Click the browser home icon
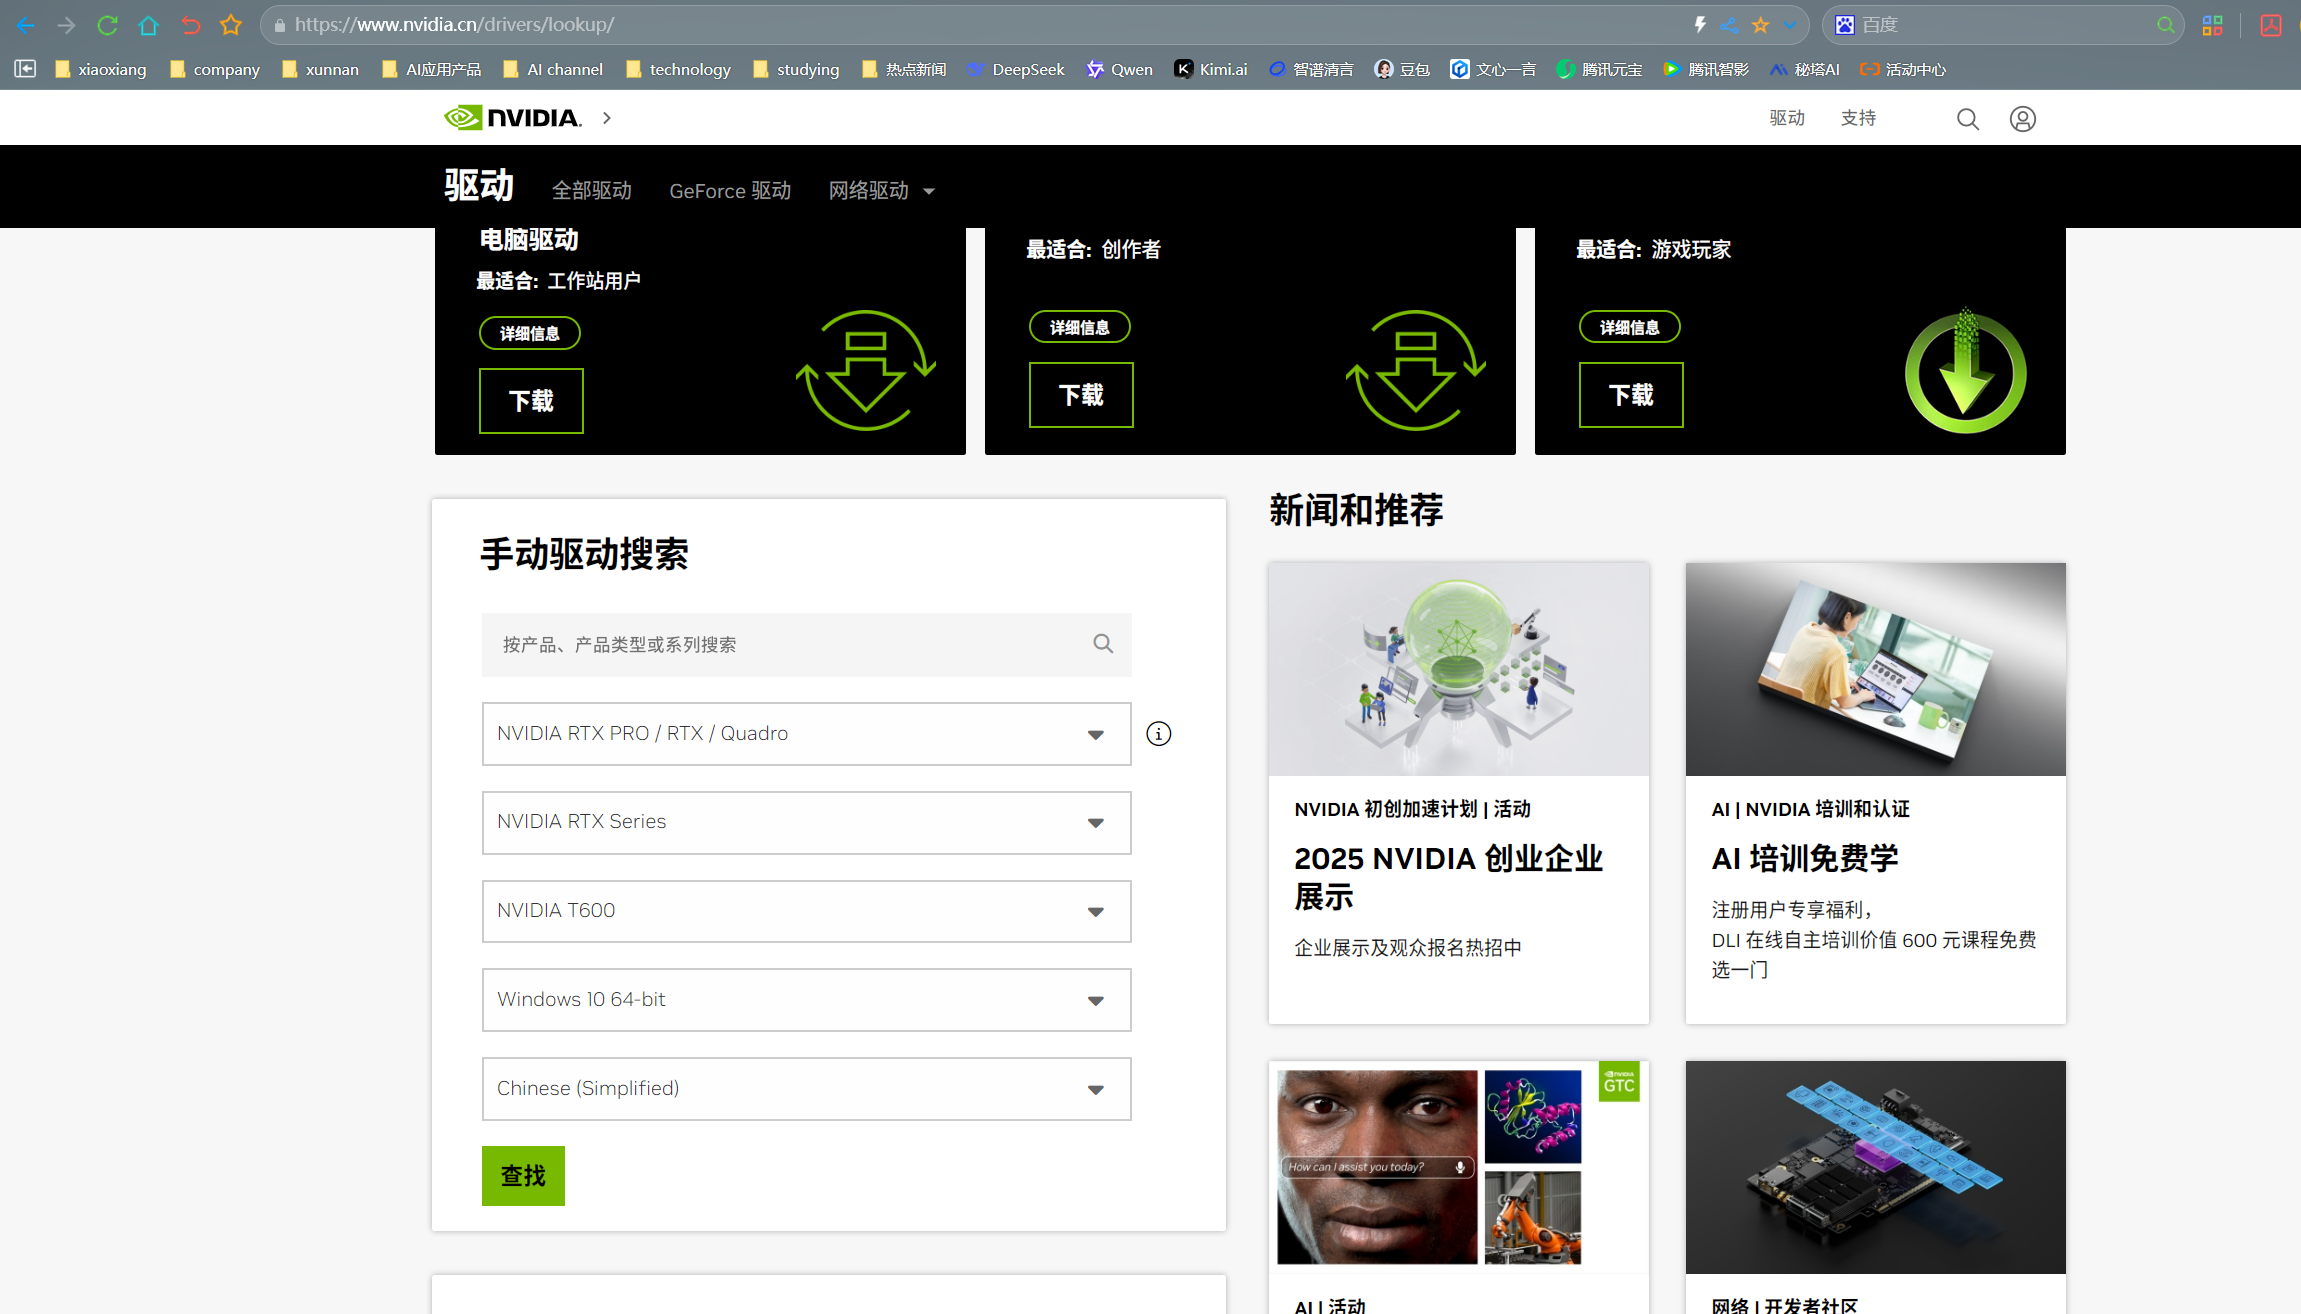Viewport: 2301px width, 1314px height. click(149, 25)
